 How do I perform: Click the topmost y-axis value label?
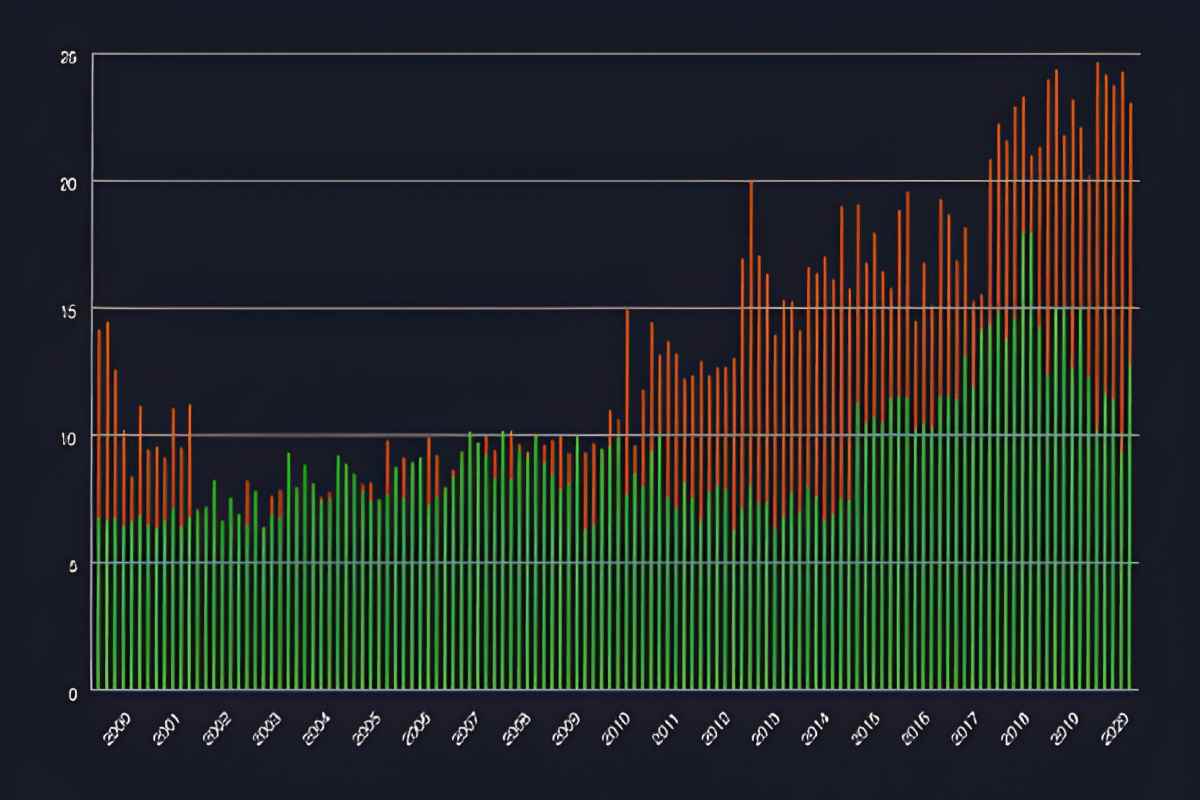point(69,57)
